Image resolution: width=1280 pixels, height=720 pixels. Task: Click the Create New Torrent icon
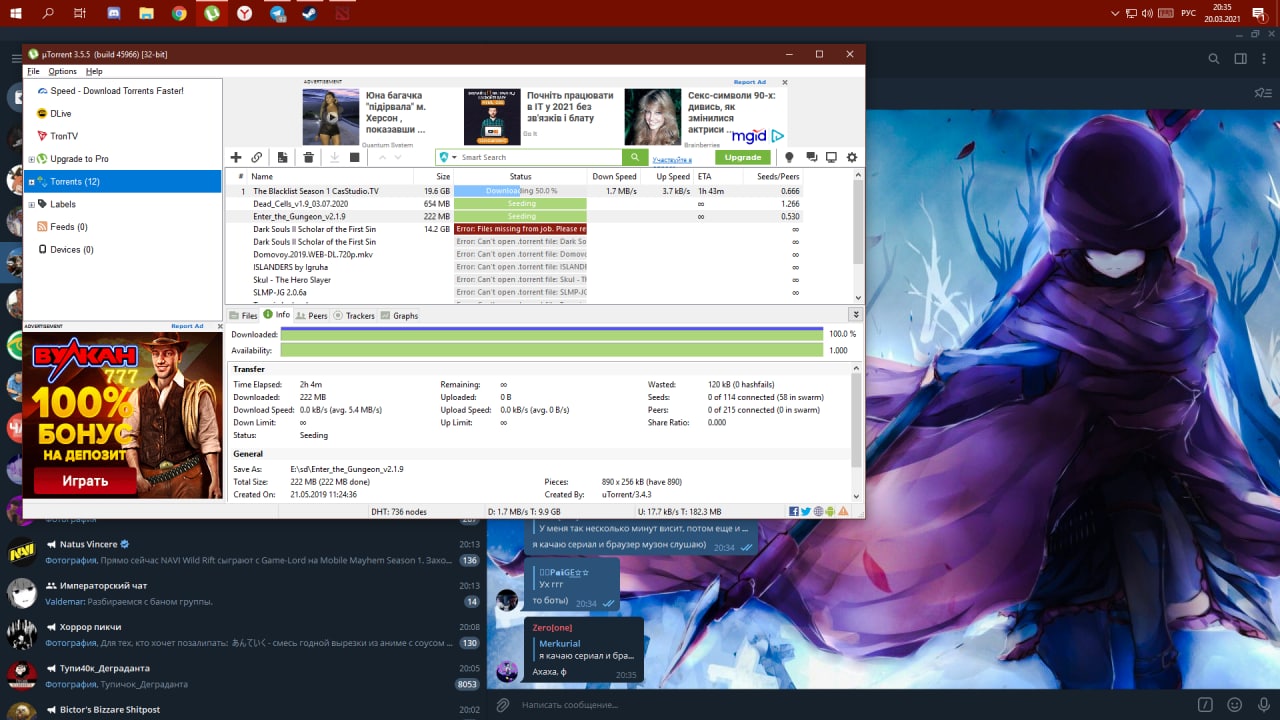coord(283,157)
